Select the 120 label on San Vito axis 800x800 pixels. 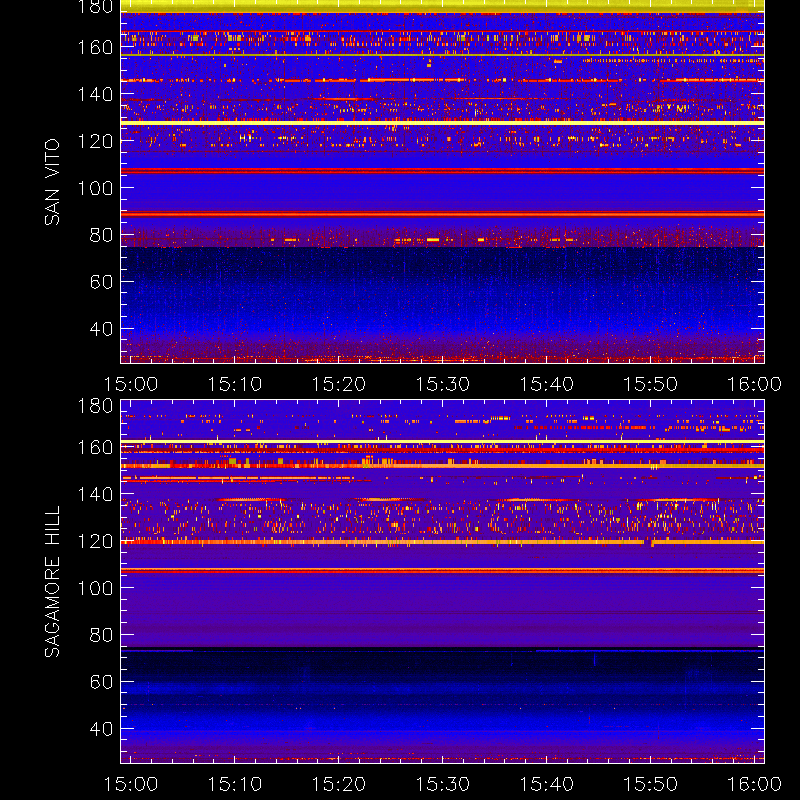coord(95,141)
